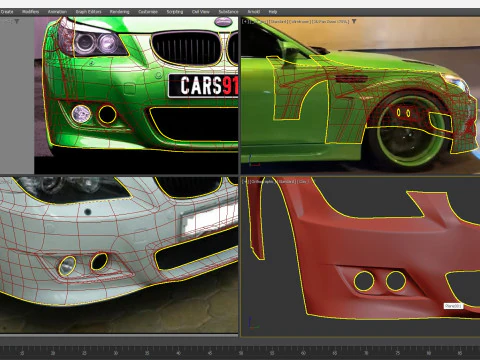480x360 pixels.
Task: Open the Graph Editors menu
Action: tap(88, 12)
